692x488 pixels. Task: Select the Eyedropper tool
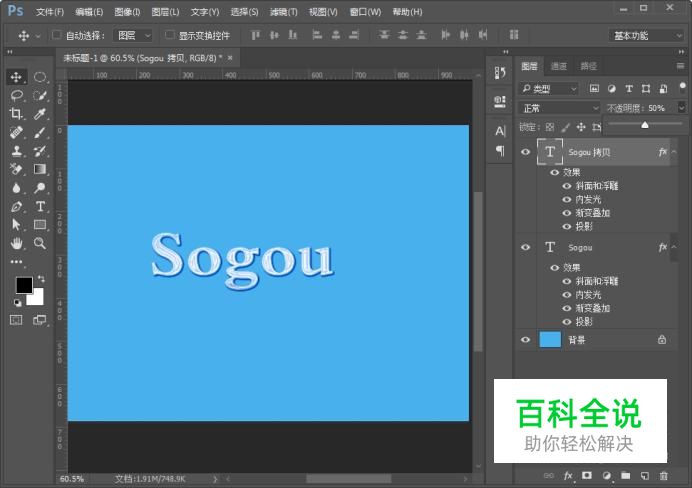click(x=40, y=114)
